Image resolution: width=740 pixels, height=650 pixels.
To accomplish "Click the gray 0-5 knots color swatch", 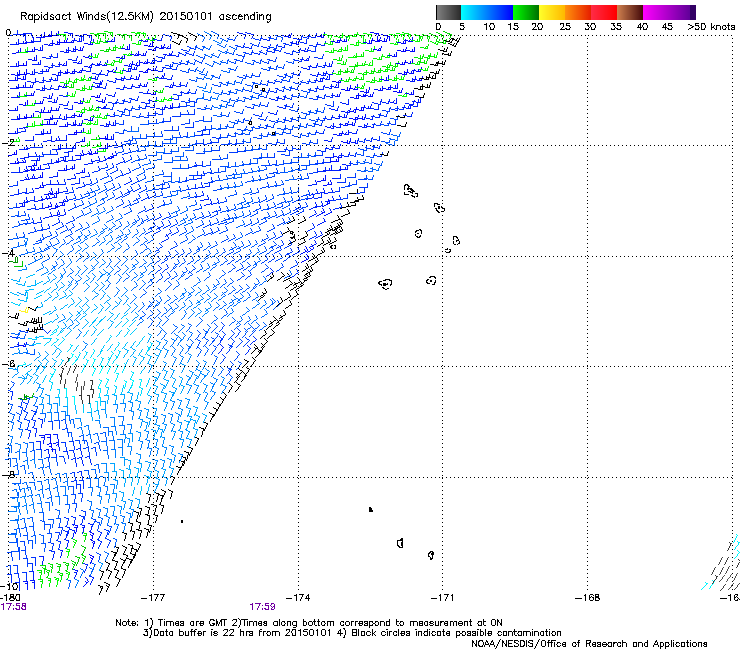I will 448,12.
